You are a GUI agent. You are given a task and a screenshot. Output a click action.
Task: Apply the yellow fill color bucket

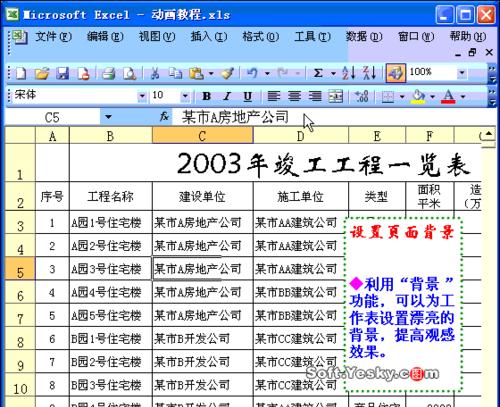pyautogui.click(x=418, y=96)
